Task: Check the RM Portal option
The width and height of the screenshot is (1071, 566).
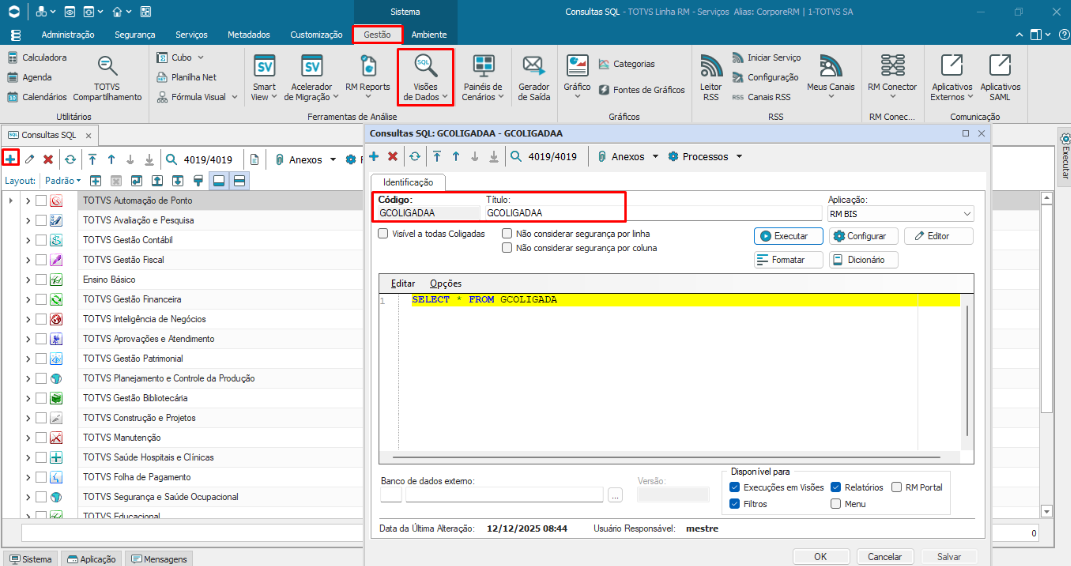Action: pyautogui.click(x=897, y=487)
